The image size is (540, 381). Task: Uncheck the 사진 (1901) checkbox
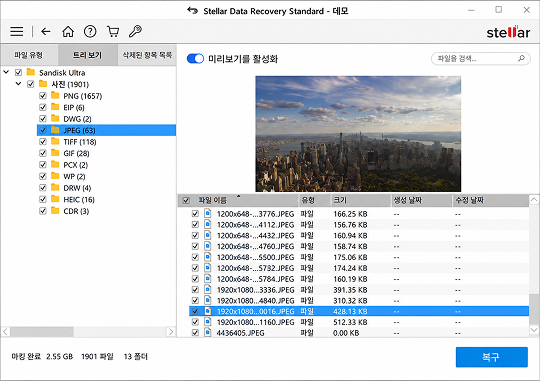point(31,84)
